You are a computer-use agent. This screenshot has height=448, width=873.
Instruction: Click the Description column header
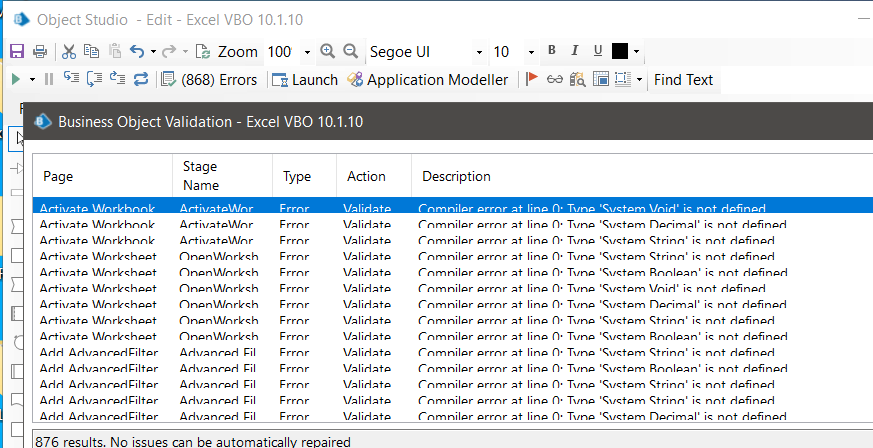pyautogui.click(x=456, y=176)
